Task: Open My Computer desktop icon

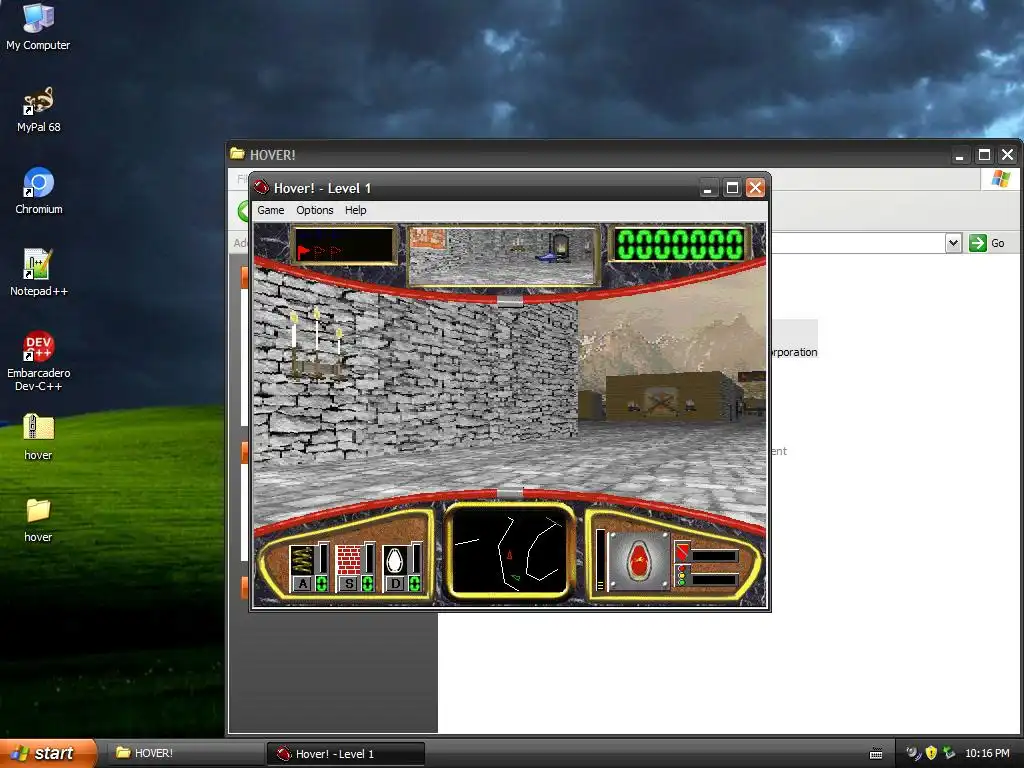Action: (x=38, y=27)
